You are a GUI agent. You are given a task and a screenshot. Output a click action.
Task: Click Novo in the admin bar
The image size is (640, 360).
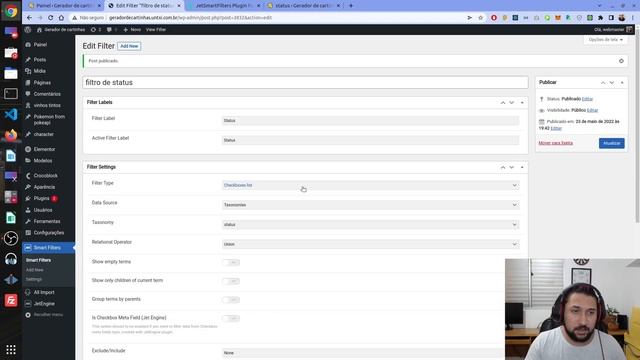[x=132, y=29]
